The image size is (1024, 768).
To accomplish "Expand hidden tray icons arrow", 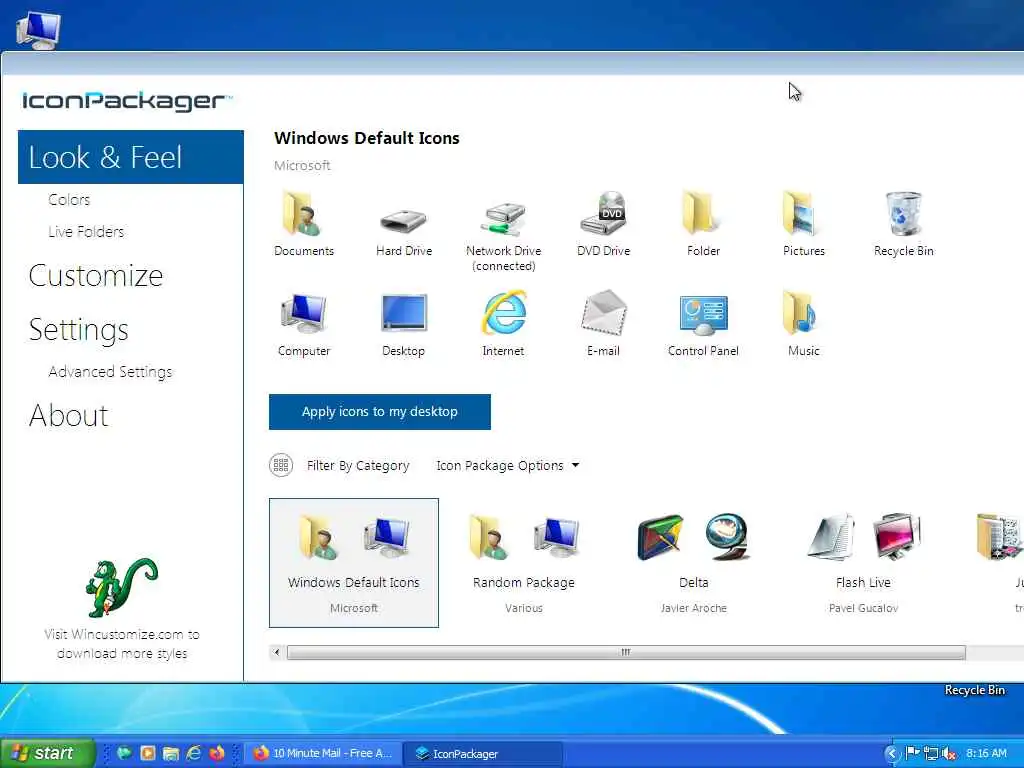I will click(891, 754).
